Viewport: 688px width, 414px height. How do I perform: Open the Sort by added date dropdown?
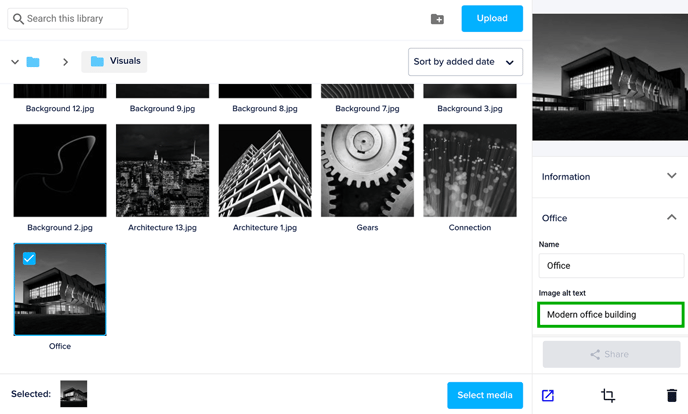pyautogui.click(x=465, y=62)
